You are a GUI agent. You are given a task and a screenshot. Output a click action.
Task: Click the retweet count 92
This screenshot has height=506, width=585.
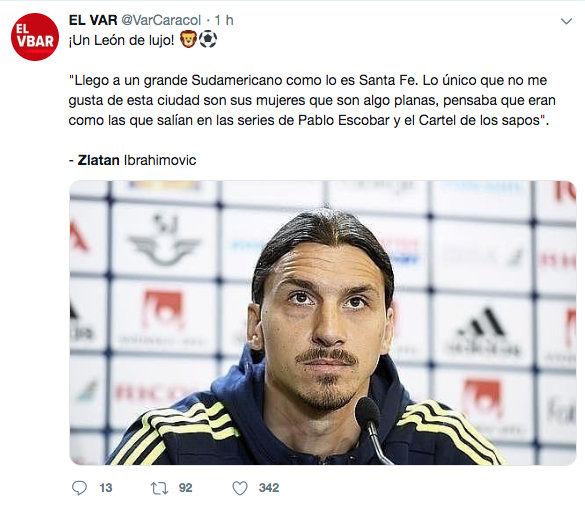185,488
